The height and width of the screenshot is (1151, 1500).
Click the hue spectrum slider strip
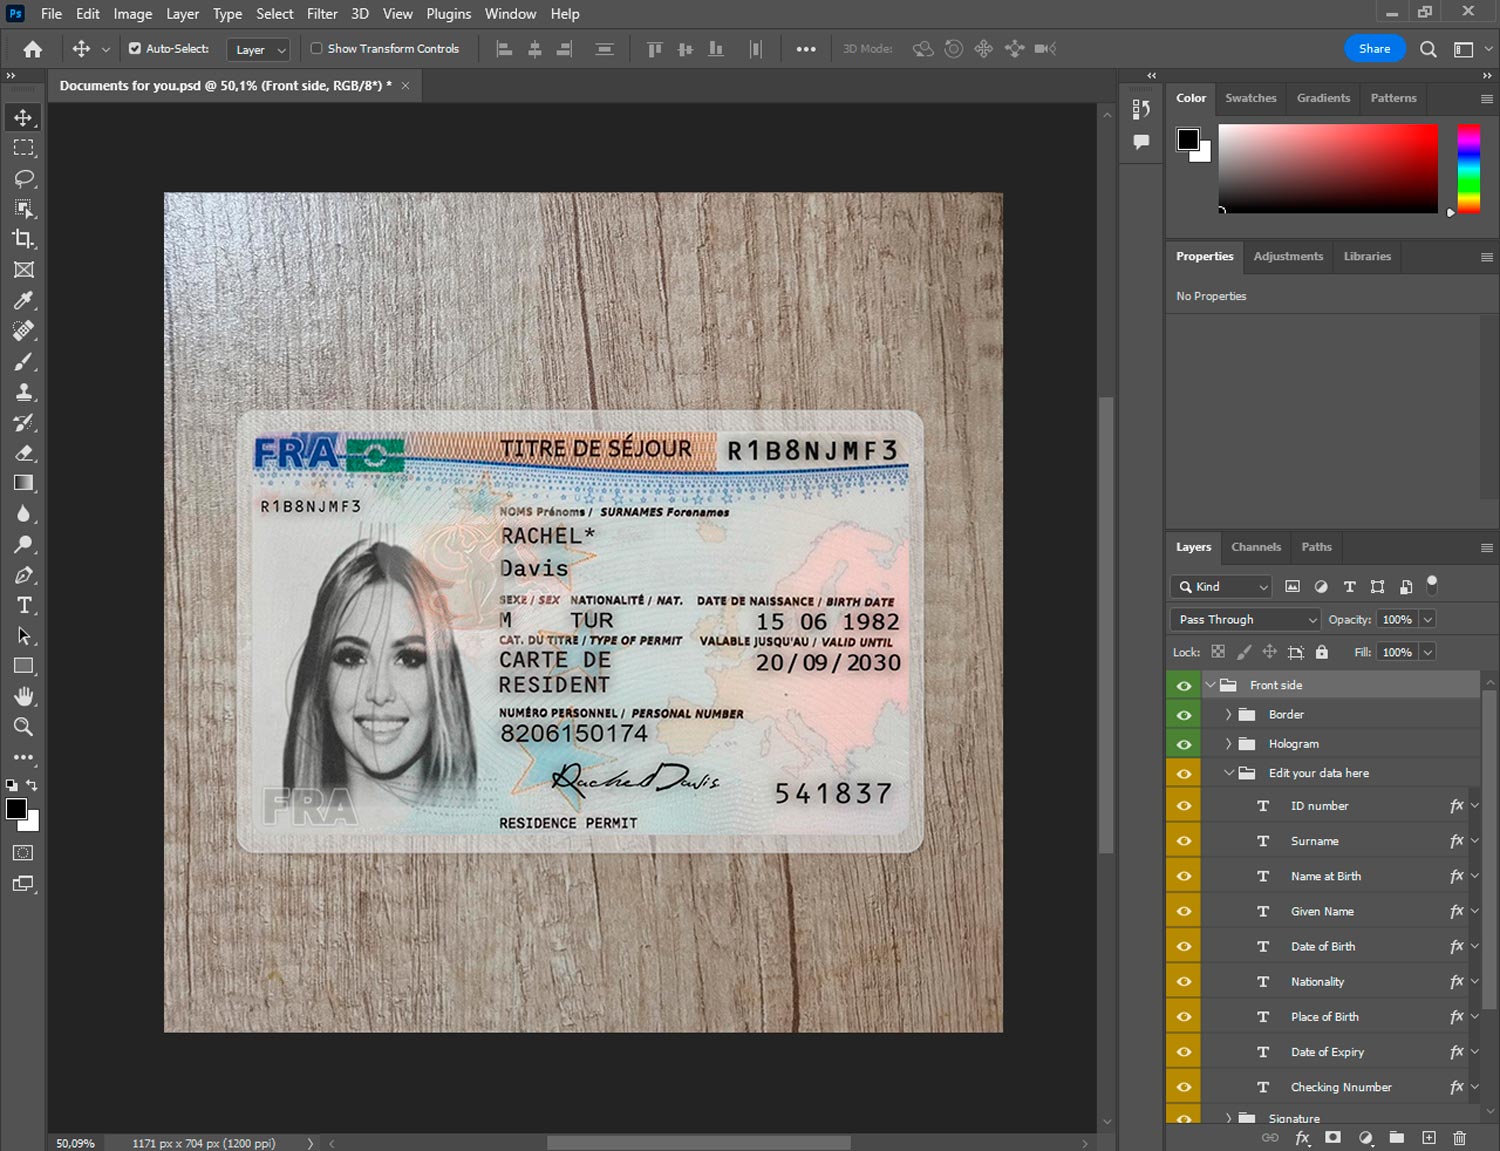pos(1468,168)
